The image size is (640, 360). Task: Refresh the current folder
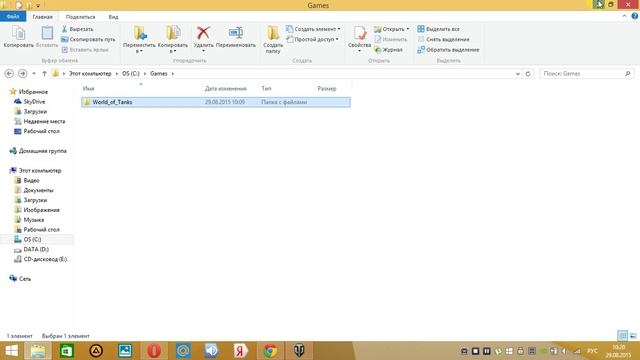coord(528,74)
